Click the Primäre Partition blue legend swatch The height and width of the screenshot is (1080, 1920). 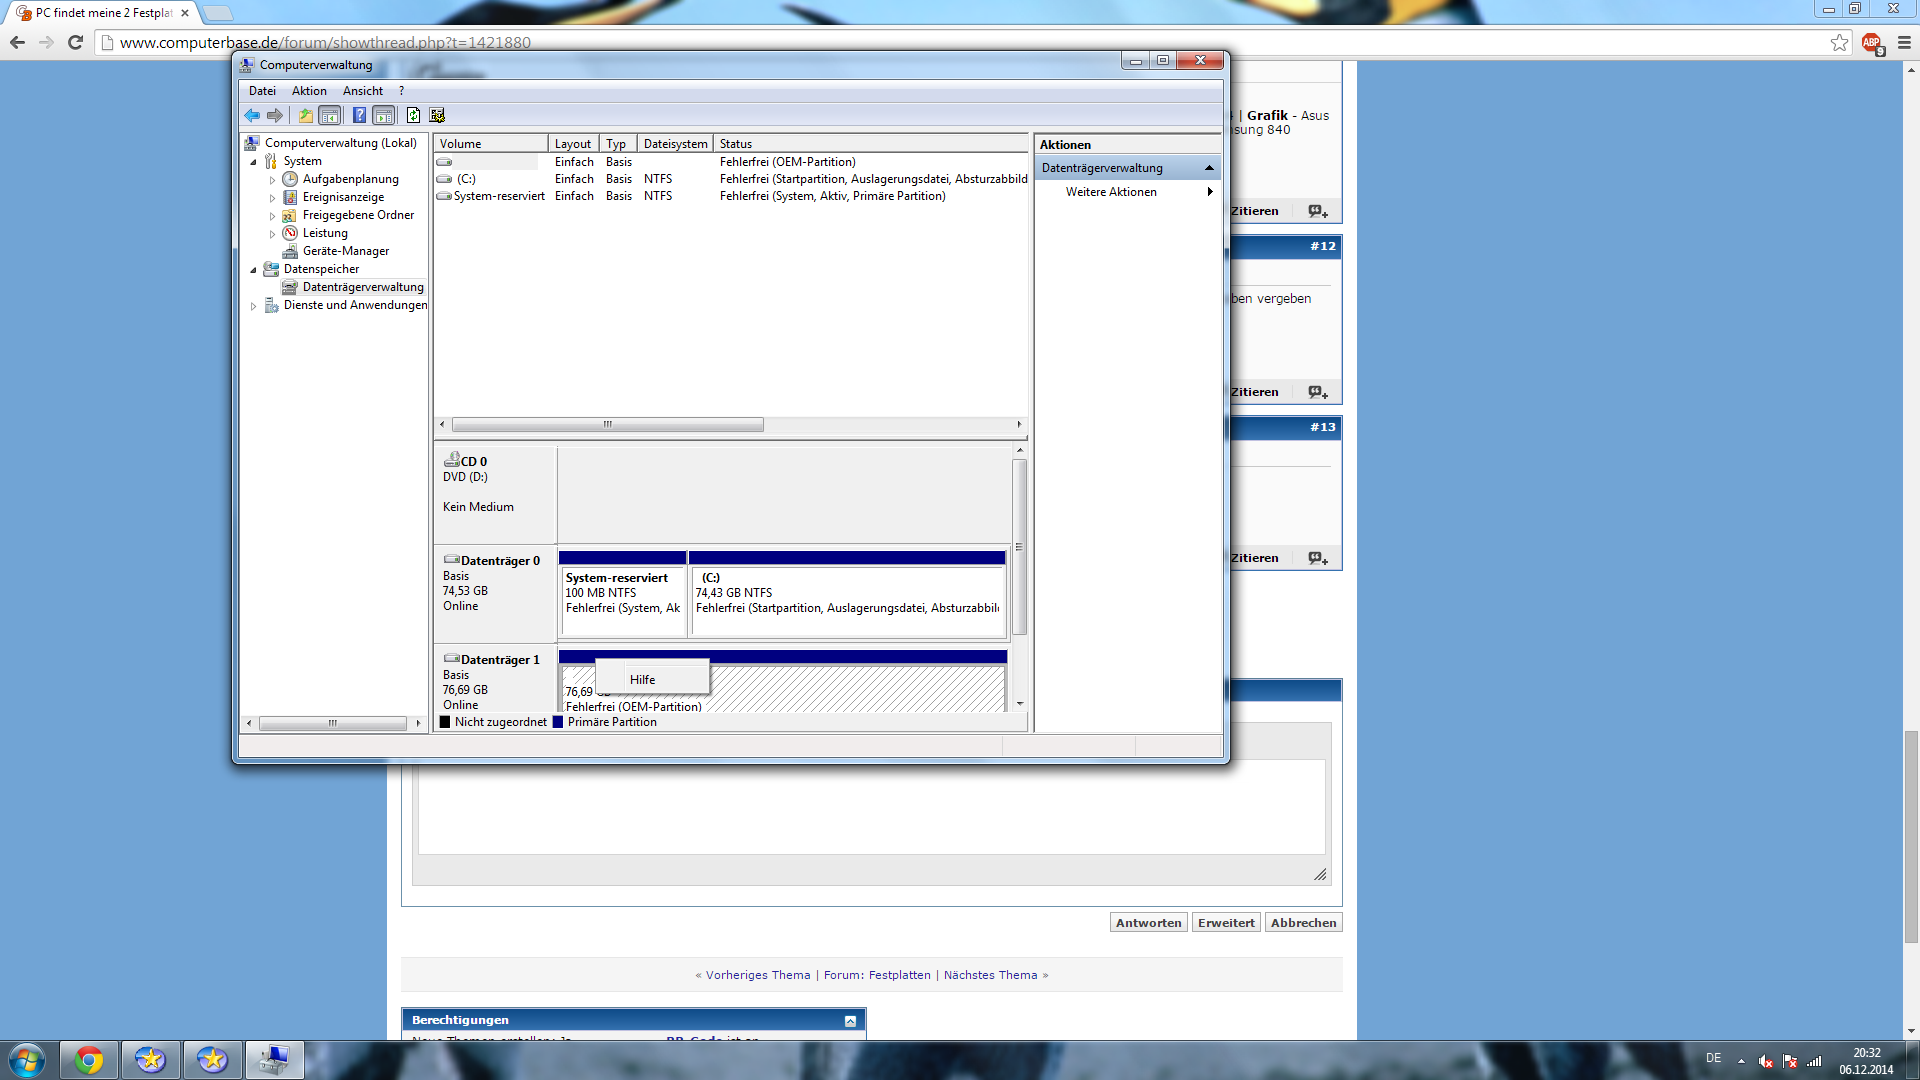click(x=558, y=722)
